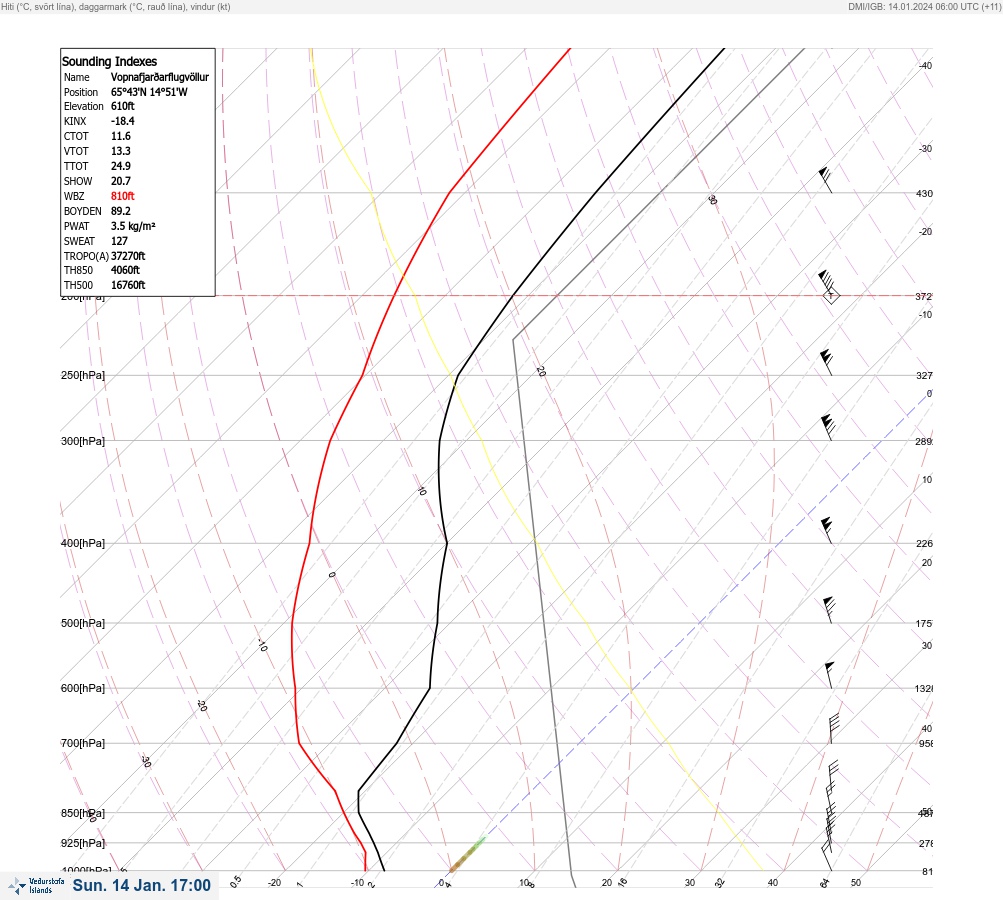Click the wind barb at the 300 hPa level

click(827, 427)
